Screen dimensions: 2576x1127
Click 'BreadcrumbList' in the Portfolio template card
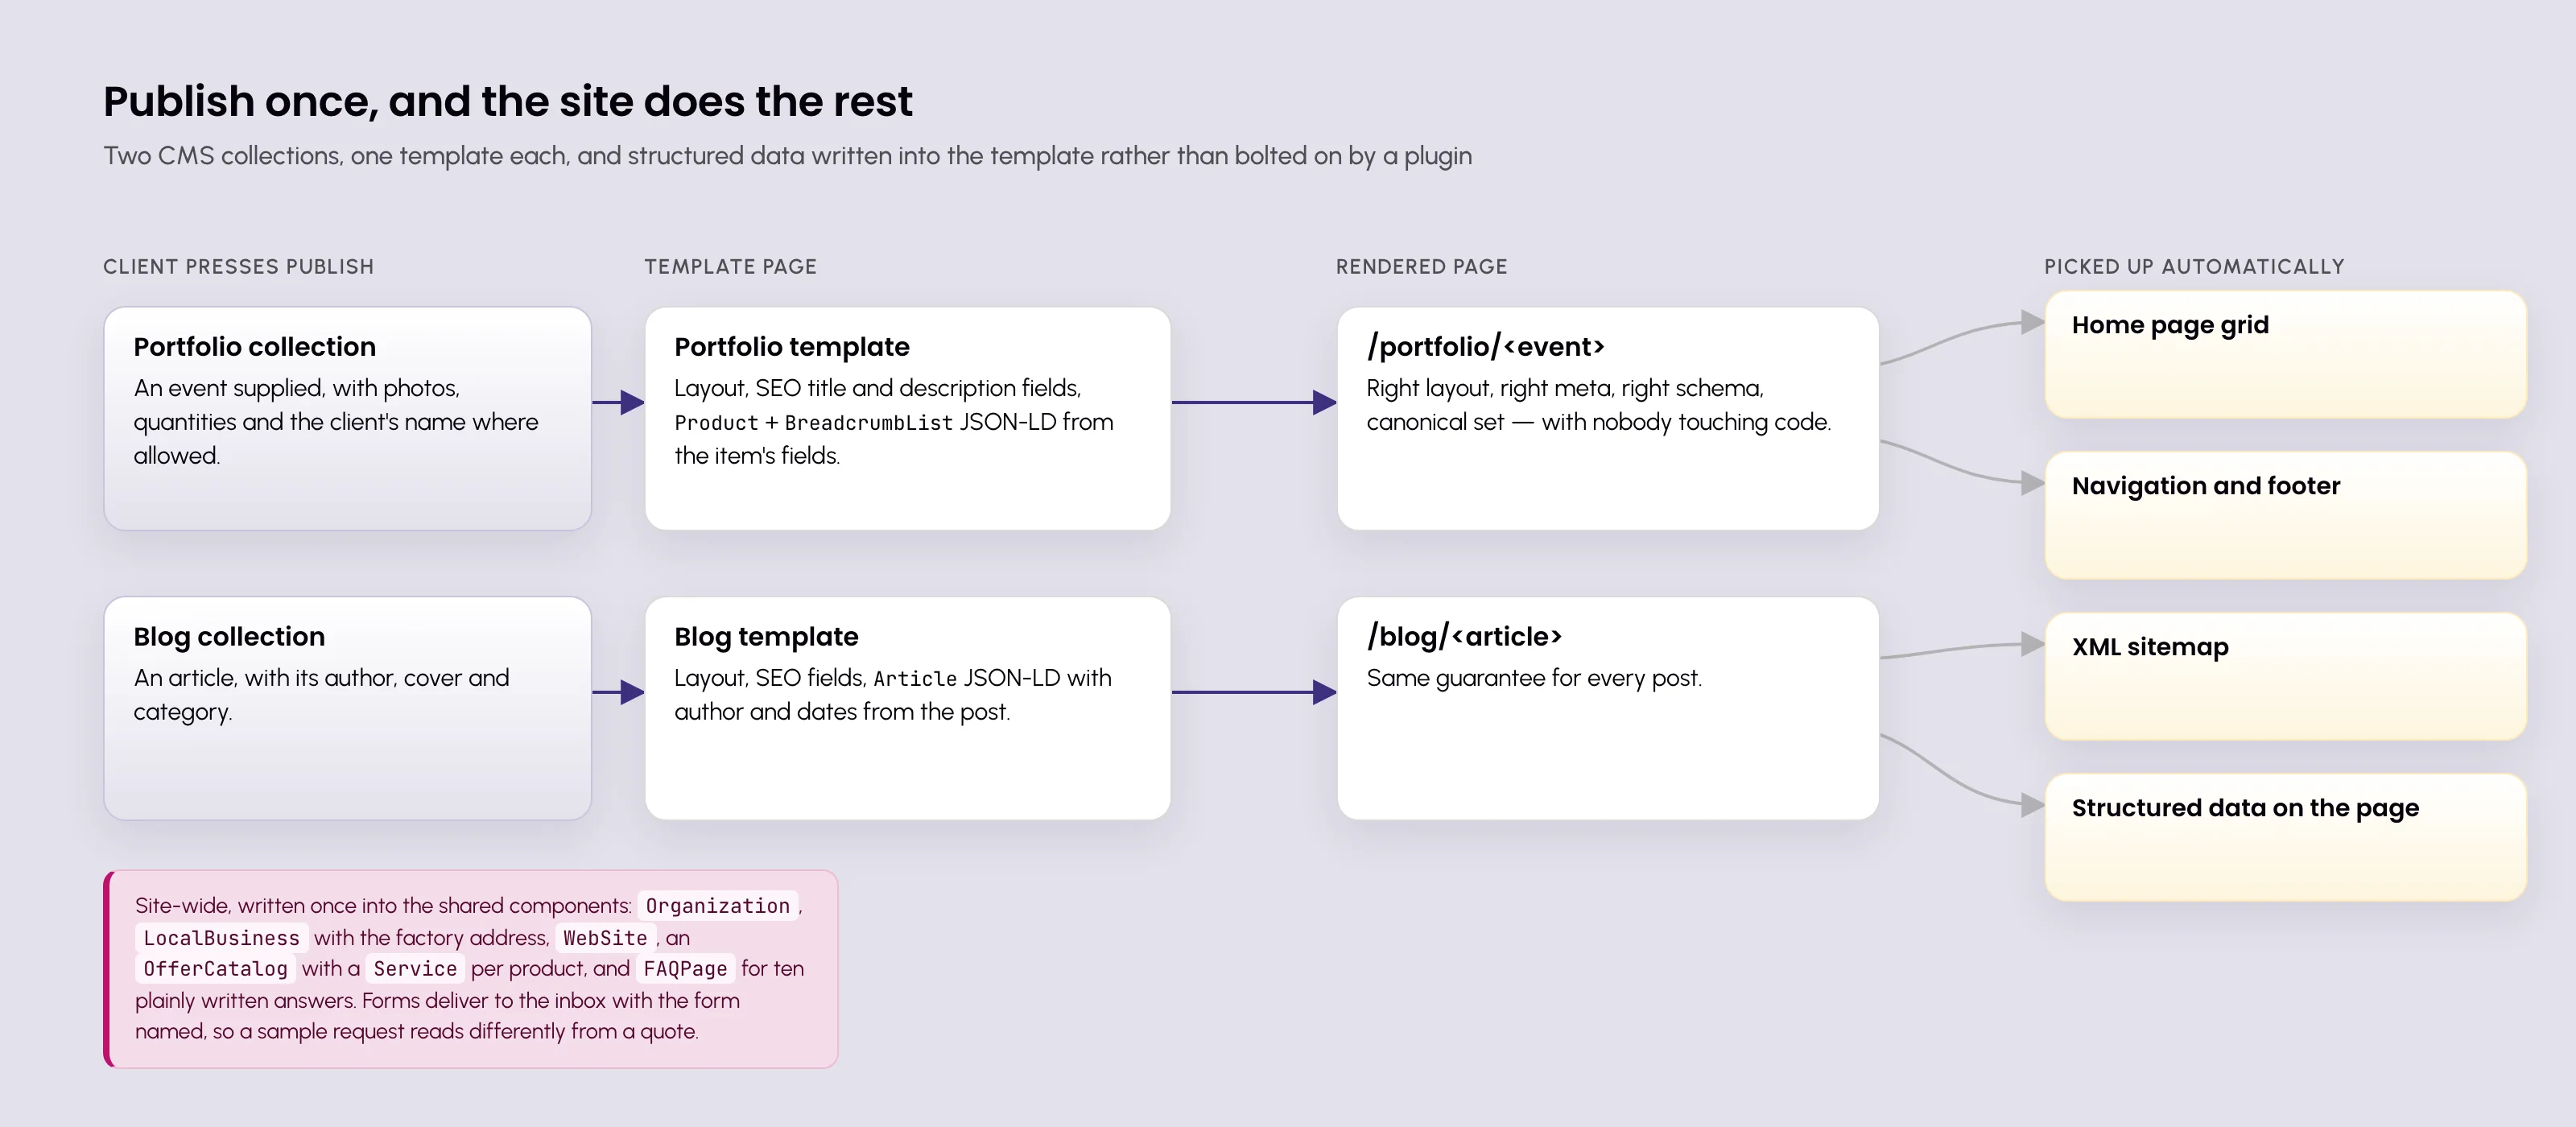point(868,423)
